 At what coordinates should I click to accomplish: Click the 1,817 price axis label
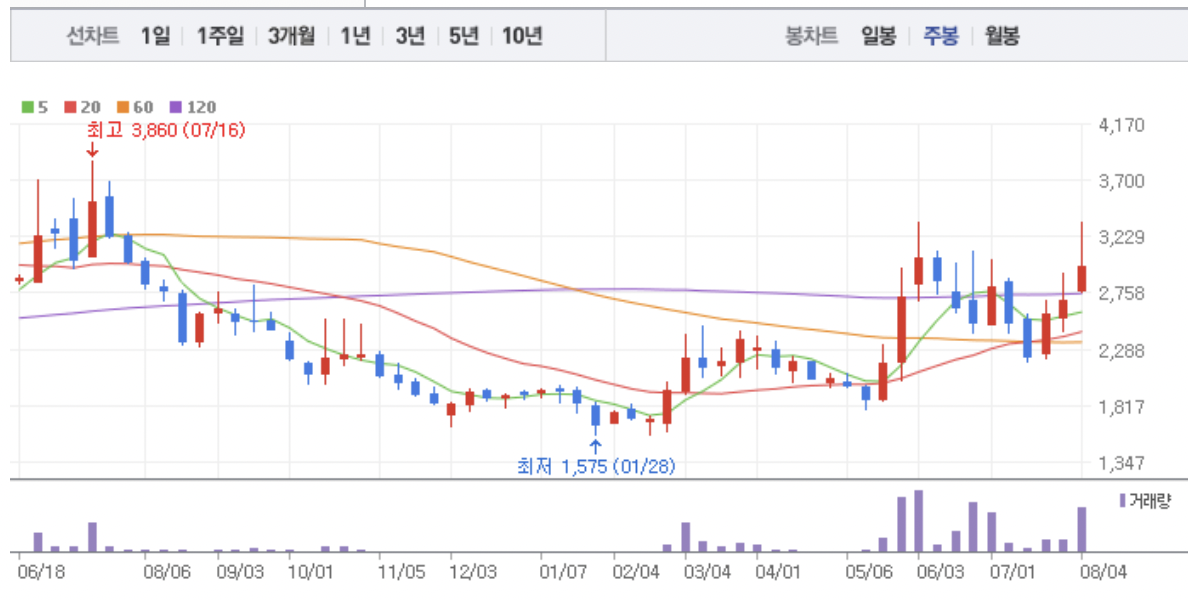tap(1122, 407)
